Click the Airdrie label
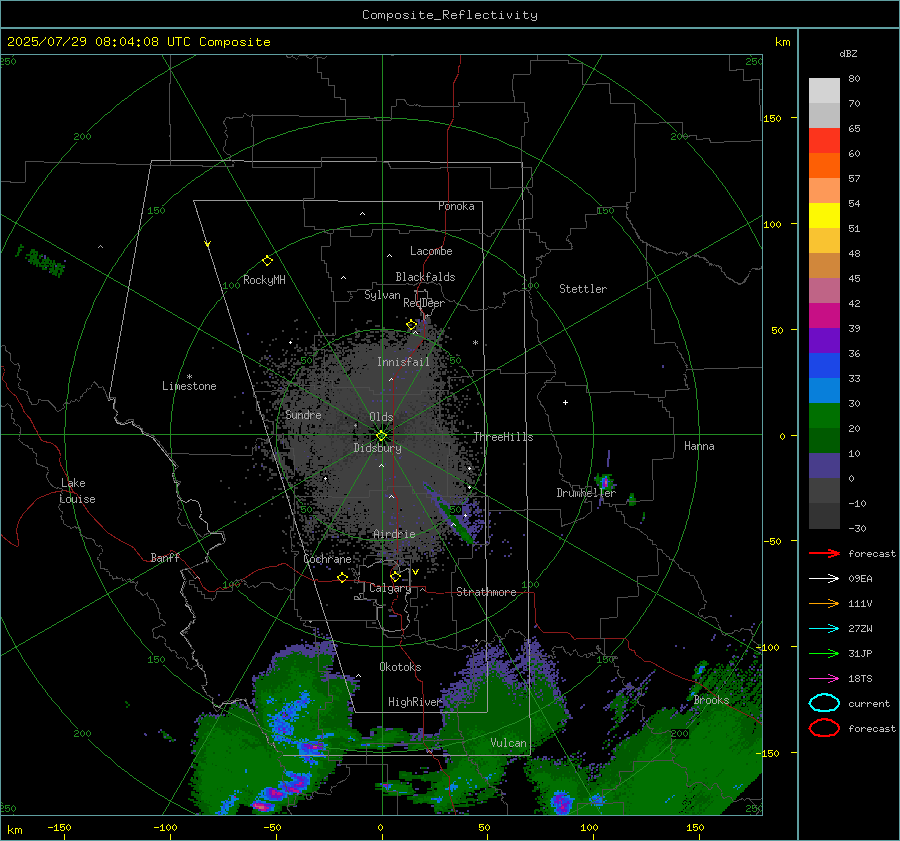The image size is (900, 841). [394, 534]
